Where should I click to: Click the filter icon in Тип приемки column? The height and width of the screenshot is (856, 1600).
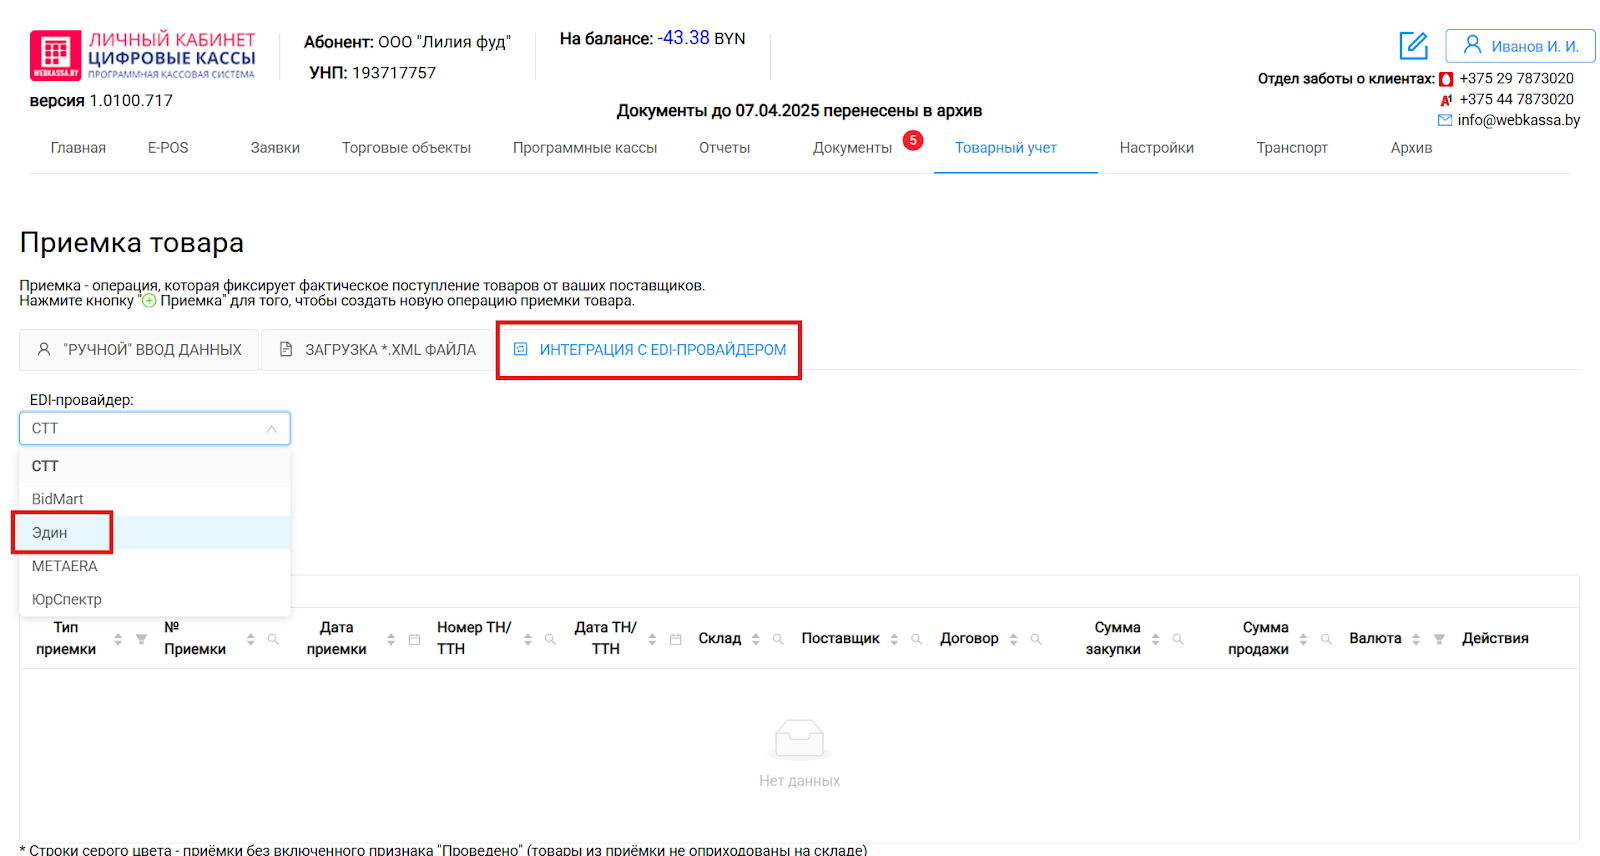click(x=141, y=639)
